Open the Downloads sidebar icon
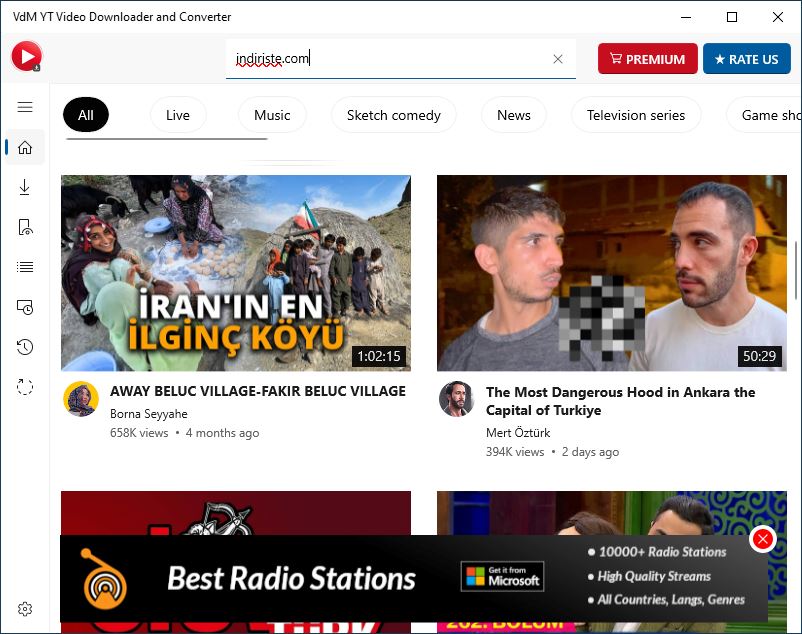This screenshot has height=634, width=802. tap(25, 188)
